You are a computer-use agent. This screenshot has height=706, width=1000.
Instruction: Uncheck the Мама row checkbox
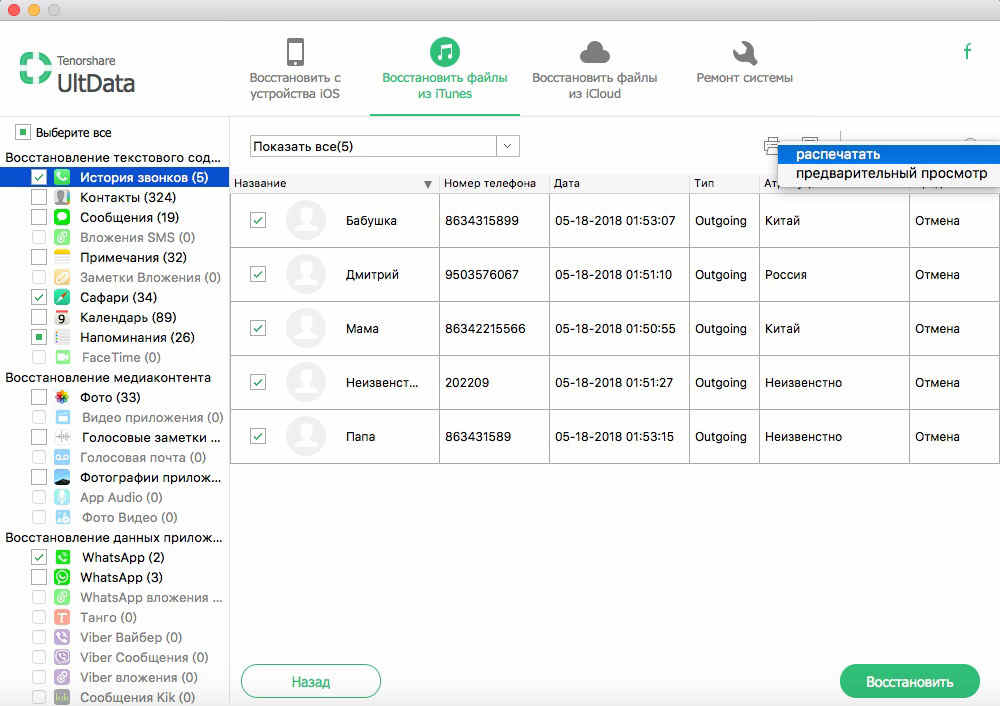[x=258, y=328]
